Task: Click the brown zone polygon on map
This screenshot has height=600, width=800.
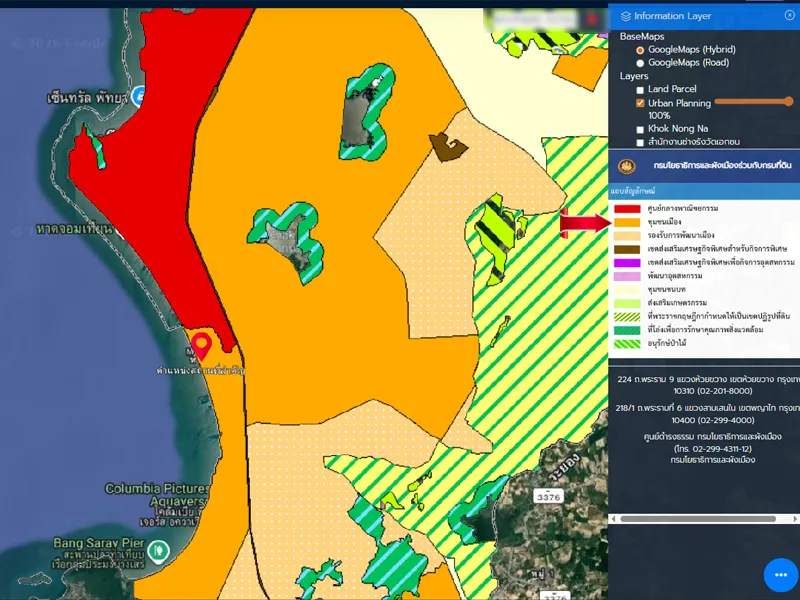Action: click(x=447, y=147)
